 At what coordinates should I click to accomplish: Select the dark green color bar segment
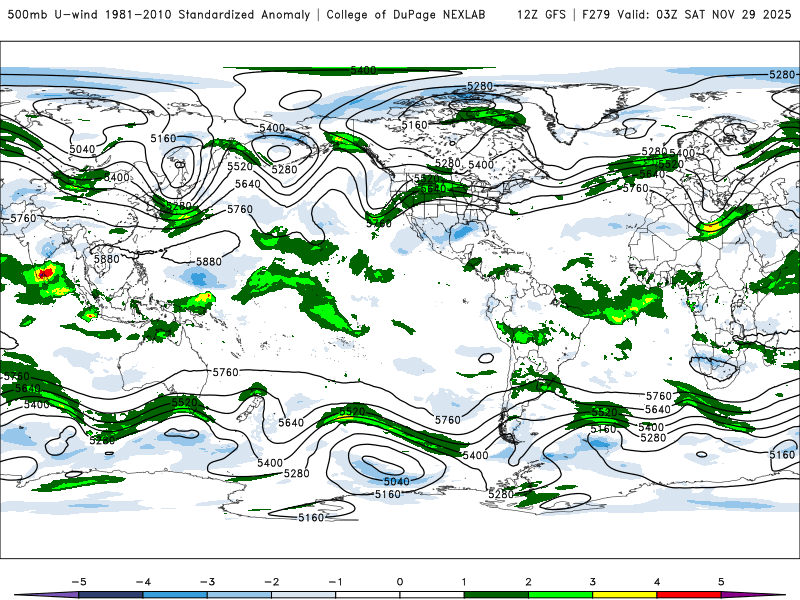click(x=496, y=595)
